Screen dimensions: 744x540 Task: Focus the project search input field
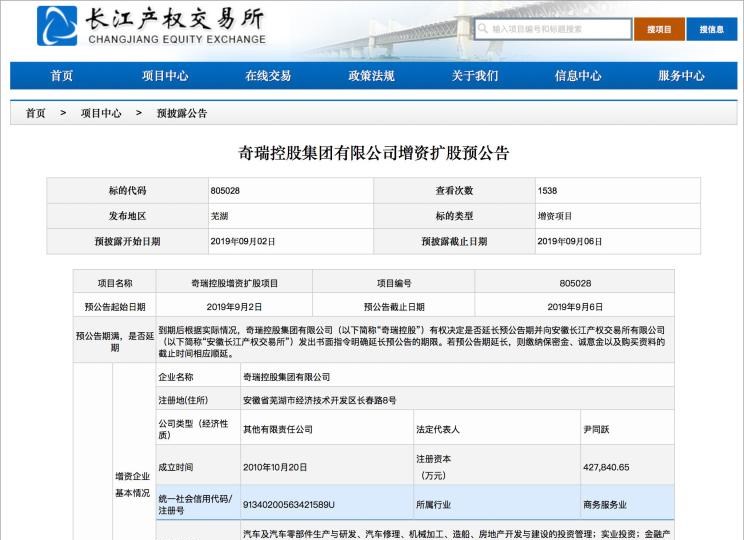[553, 29]
